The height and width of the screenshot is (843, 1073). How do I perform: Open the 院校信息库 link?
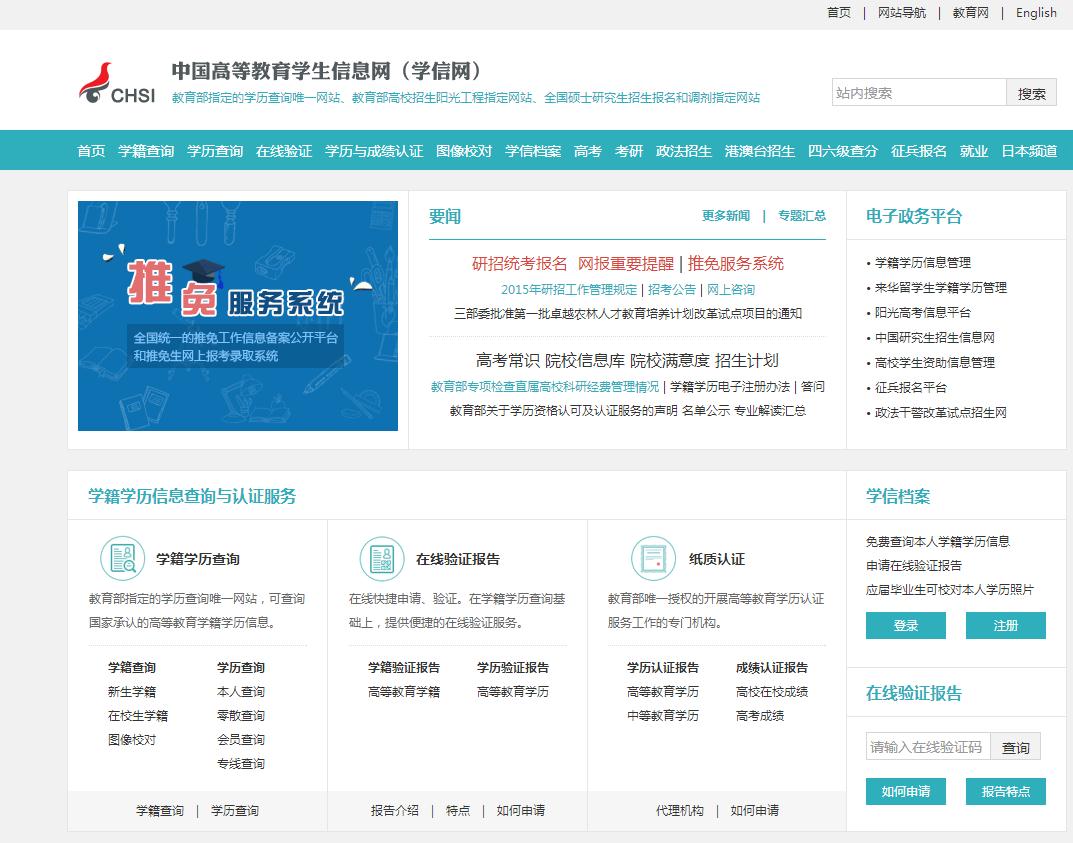(585, 361)
